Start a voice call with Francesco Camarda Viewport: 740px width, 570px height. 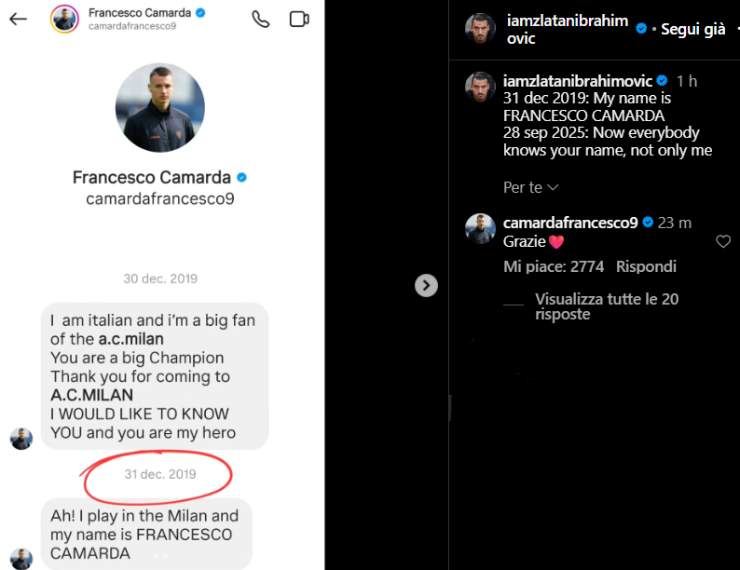[x=261, y=19]
